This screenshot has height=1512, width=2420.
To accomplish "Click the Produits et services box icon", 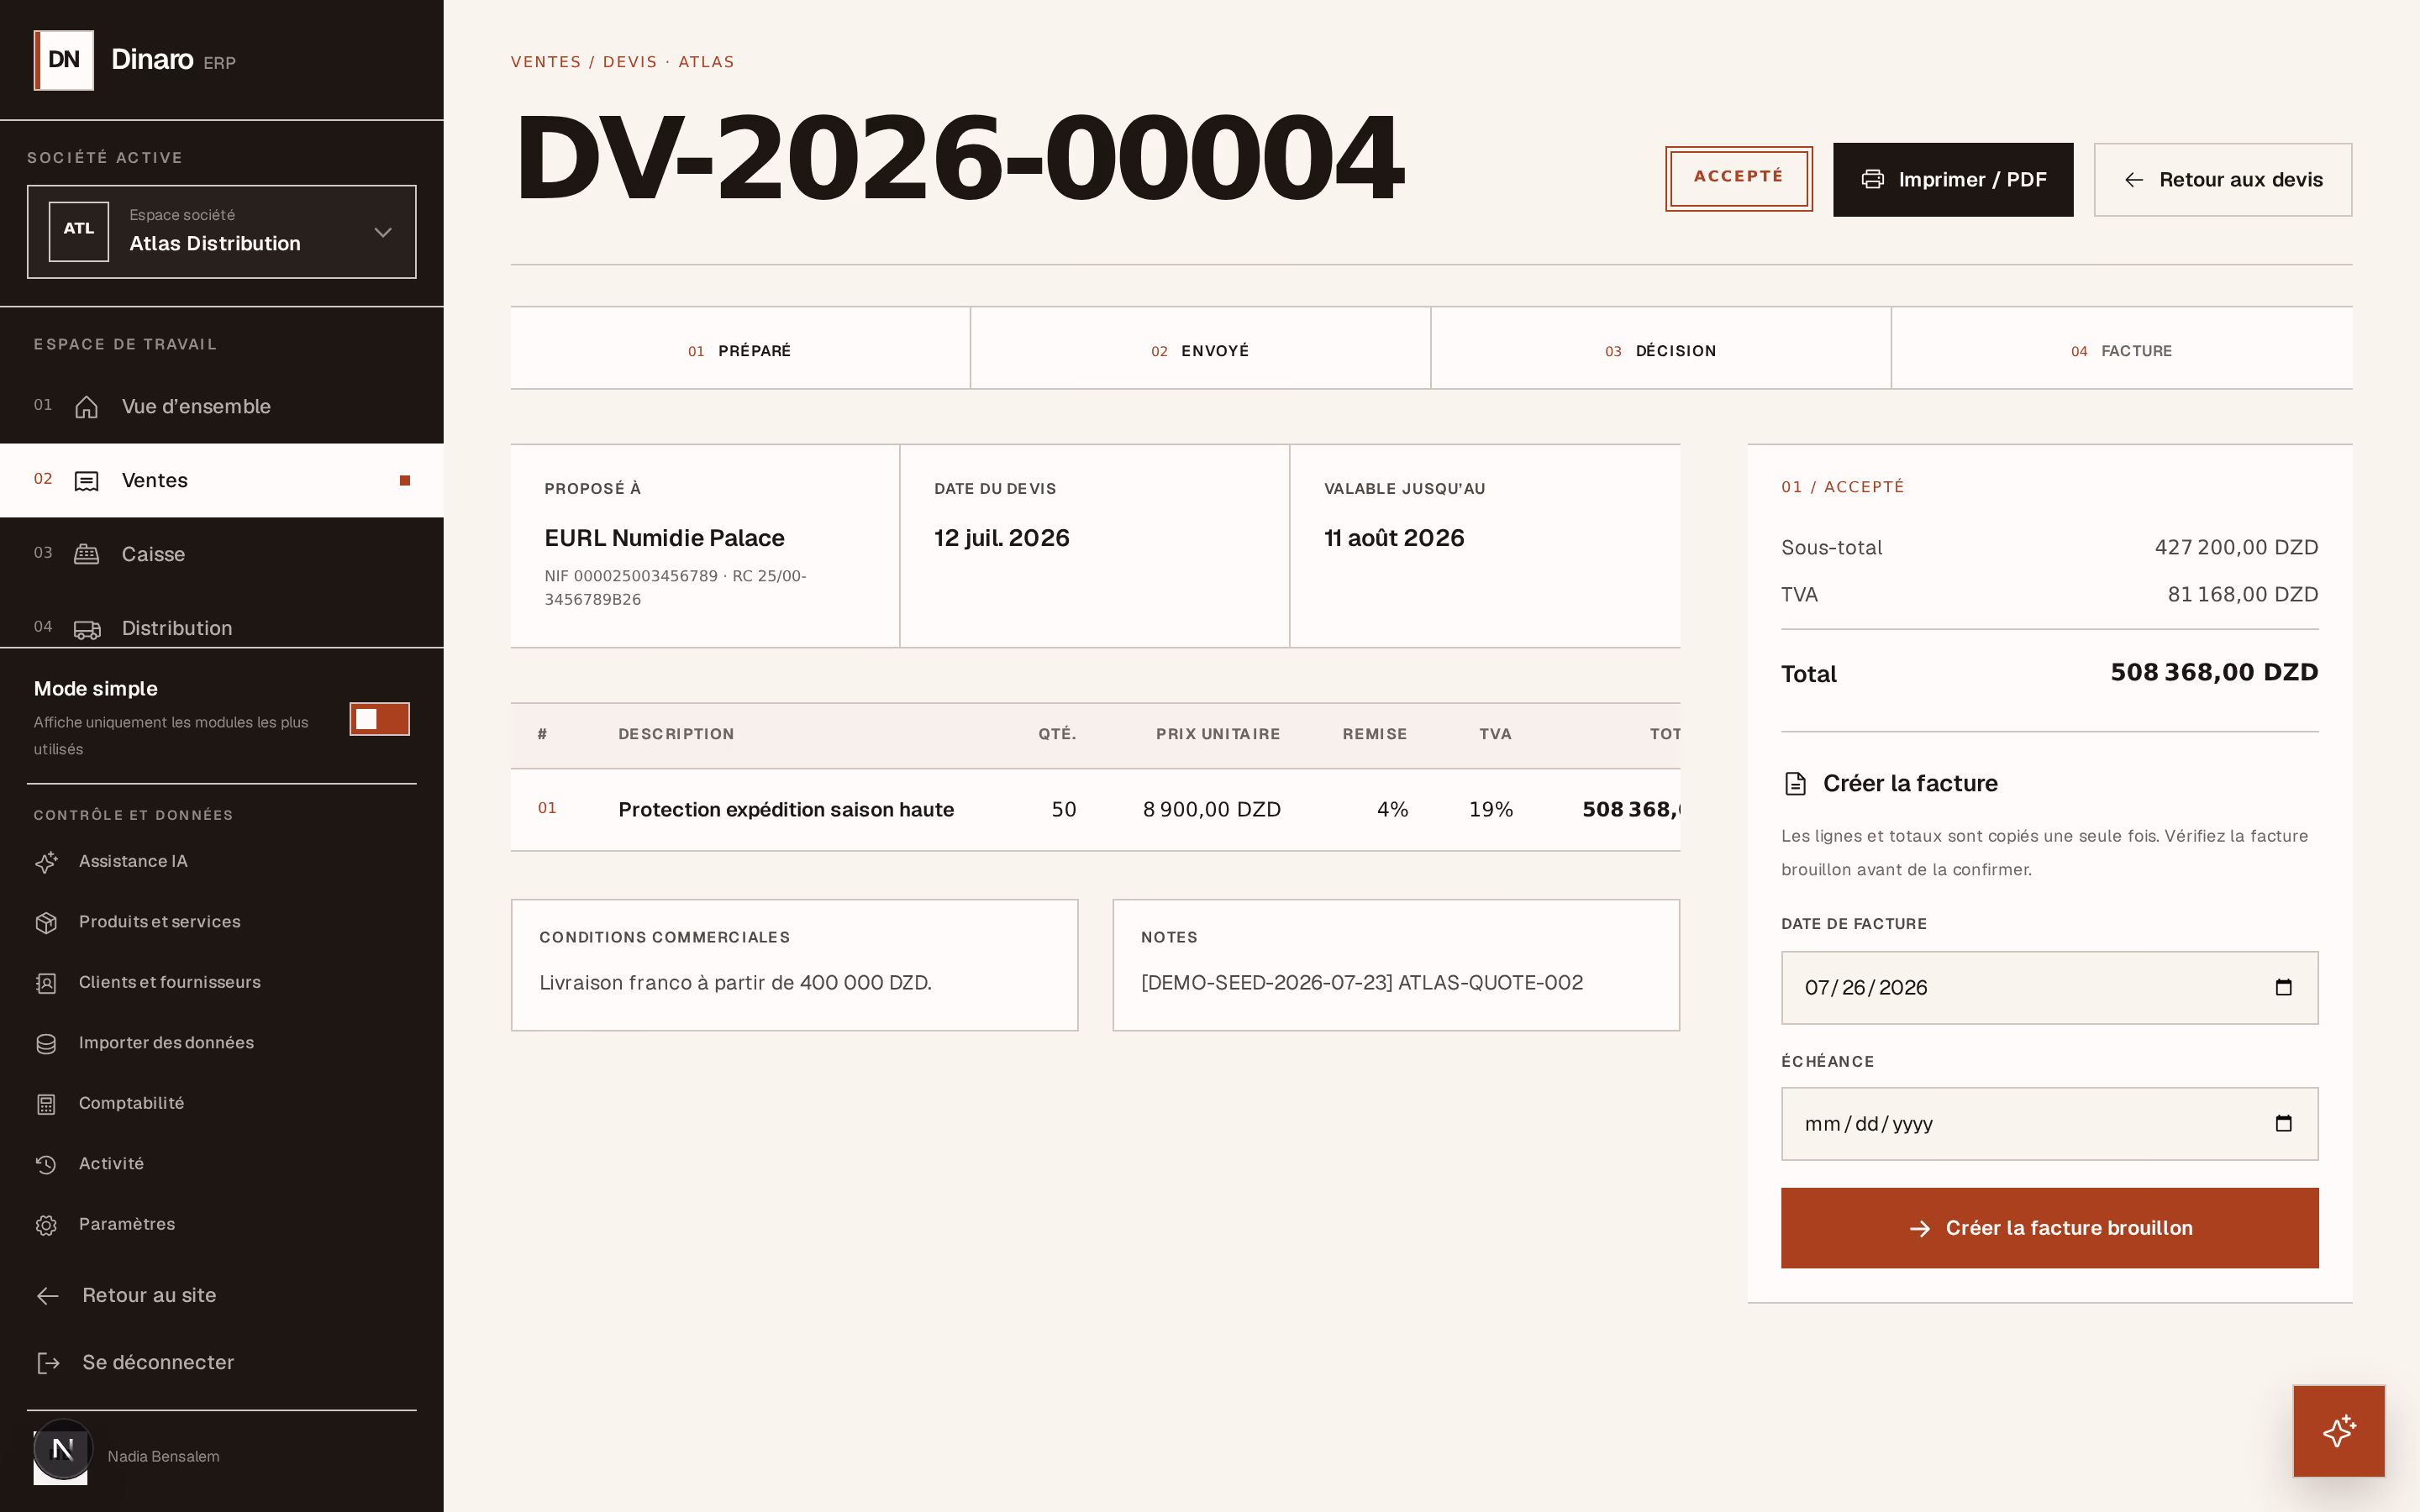I will (46, 923).
